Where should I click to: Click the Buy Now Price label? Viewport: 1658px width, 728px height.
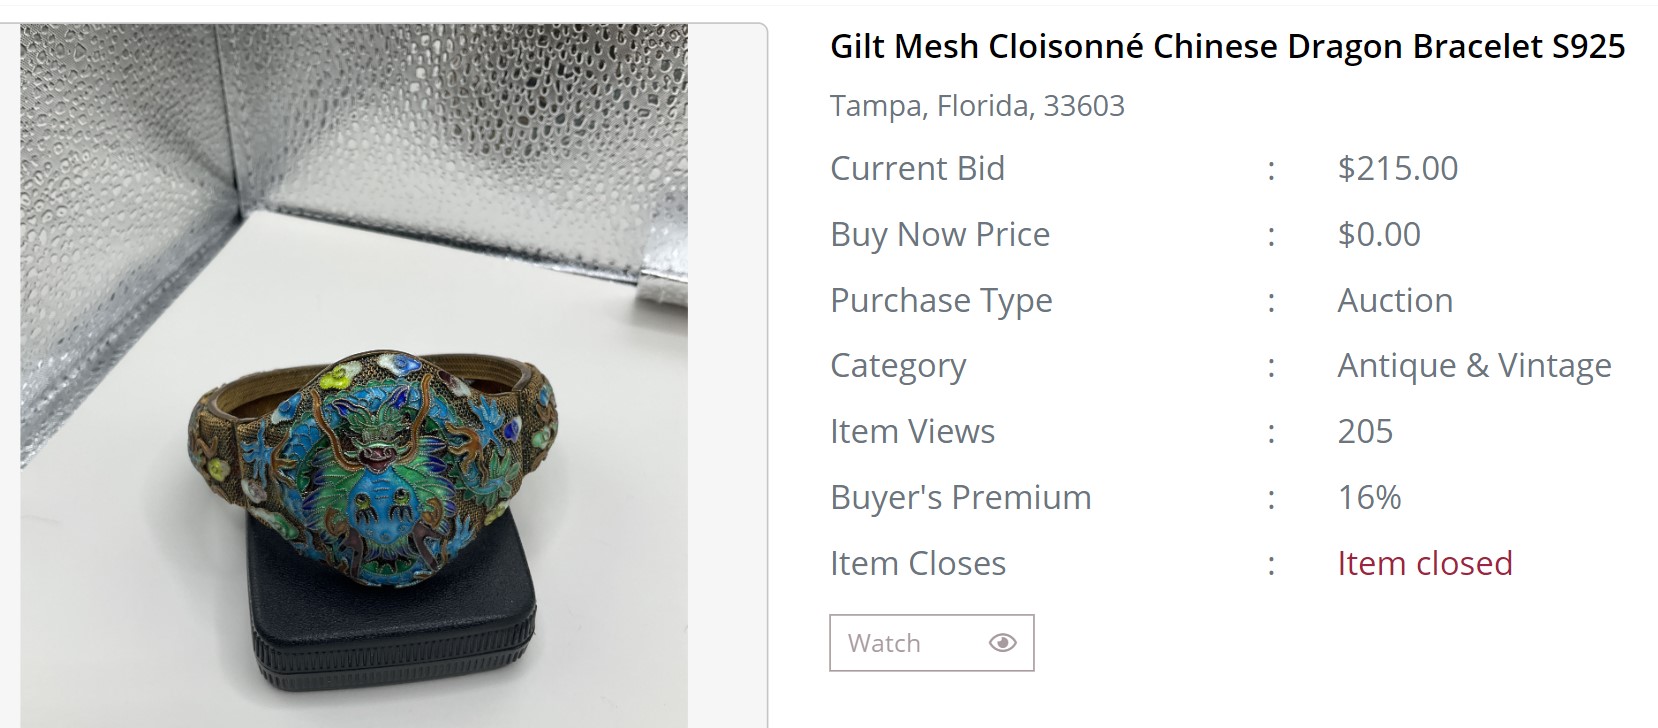940,234
